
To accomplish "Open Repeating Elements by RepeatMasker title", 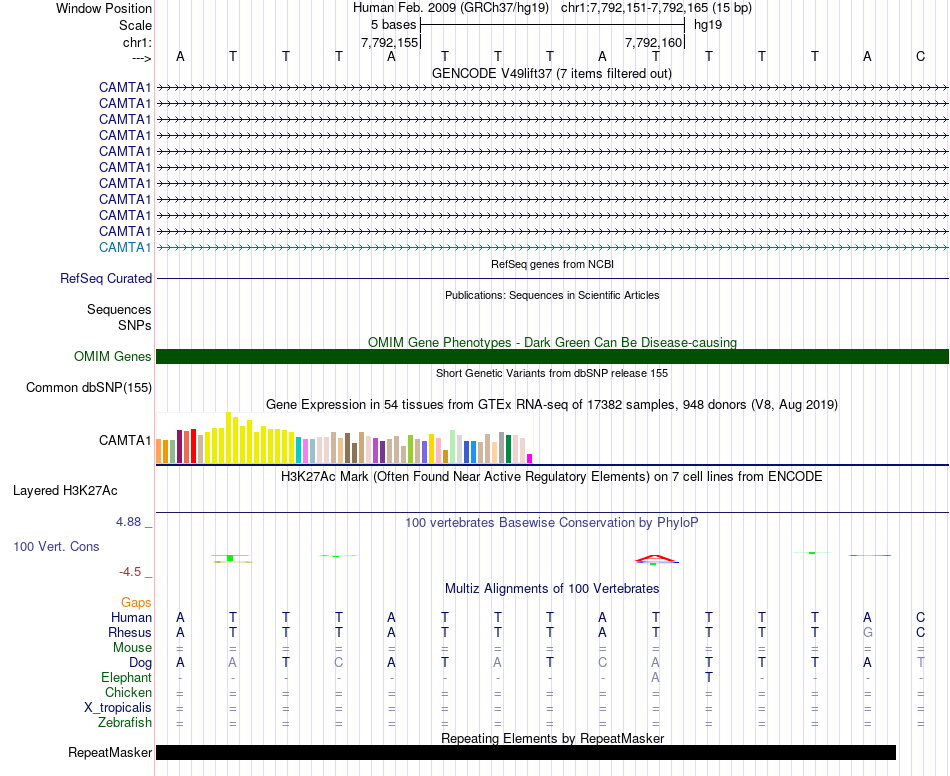I will 553,738.
